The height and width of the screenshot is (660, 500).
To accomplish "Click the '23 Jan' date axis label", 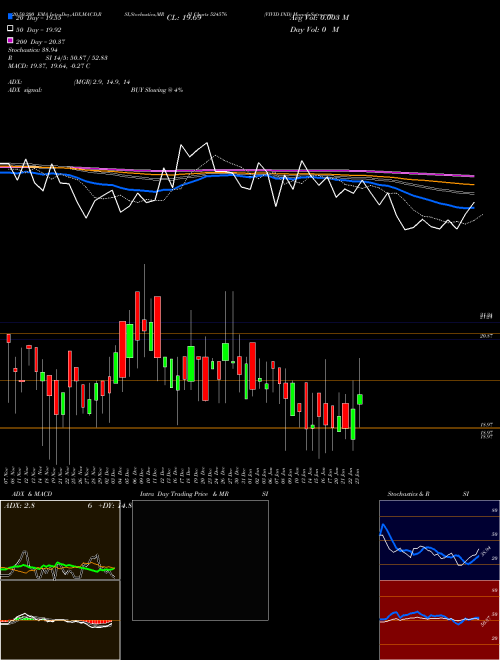I will pyautogui.click(x=359, y=476).
